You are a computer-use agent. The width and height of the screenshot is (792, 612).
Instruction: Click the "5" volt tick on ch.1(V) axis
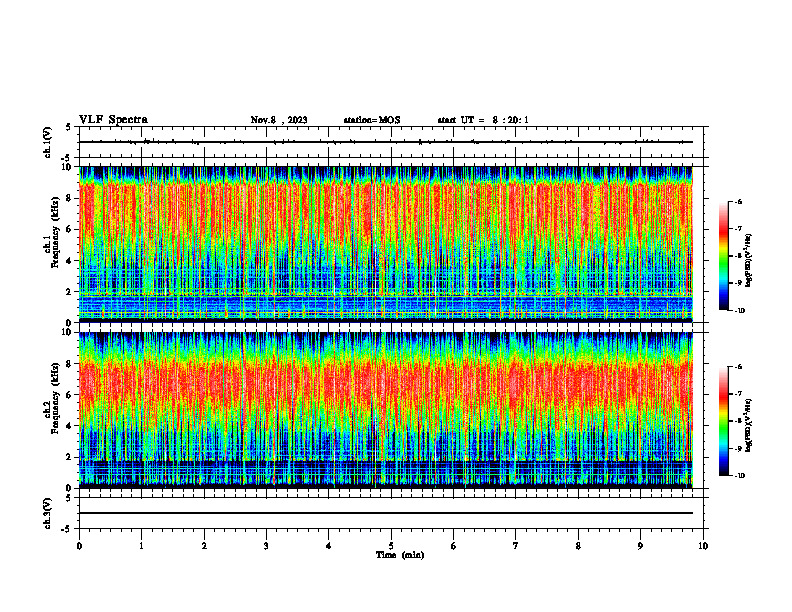click(x=68, y=127)
